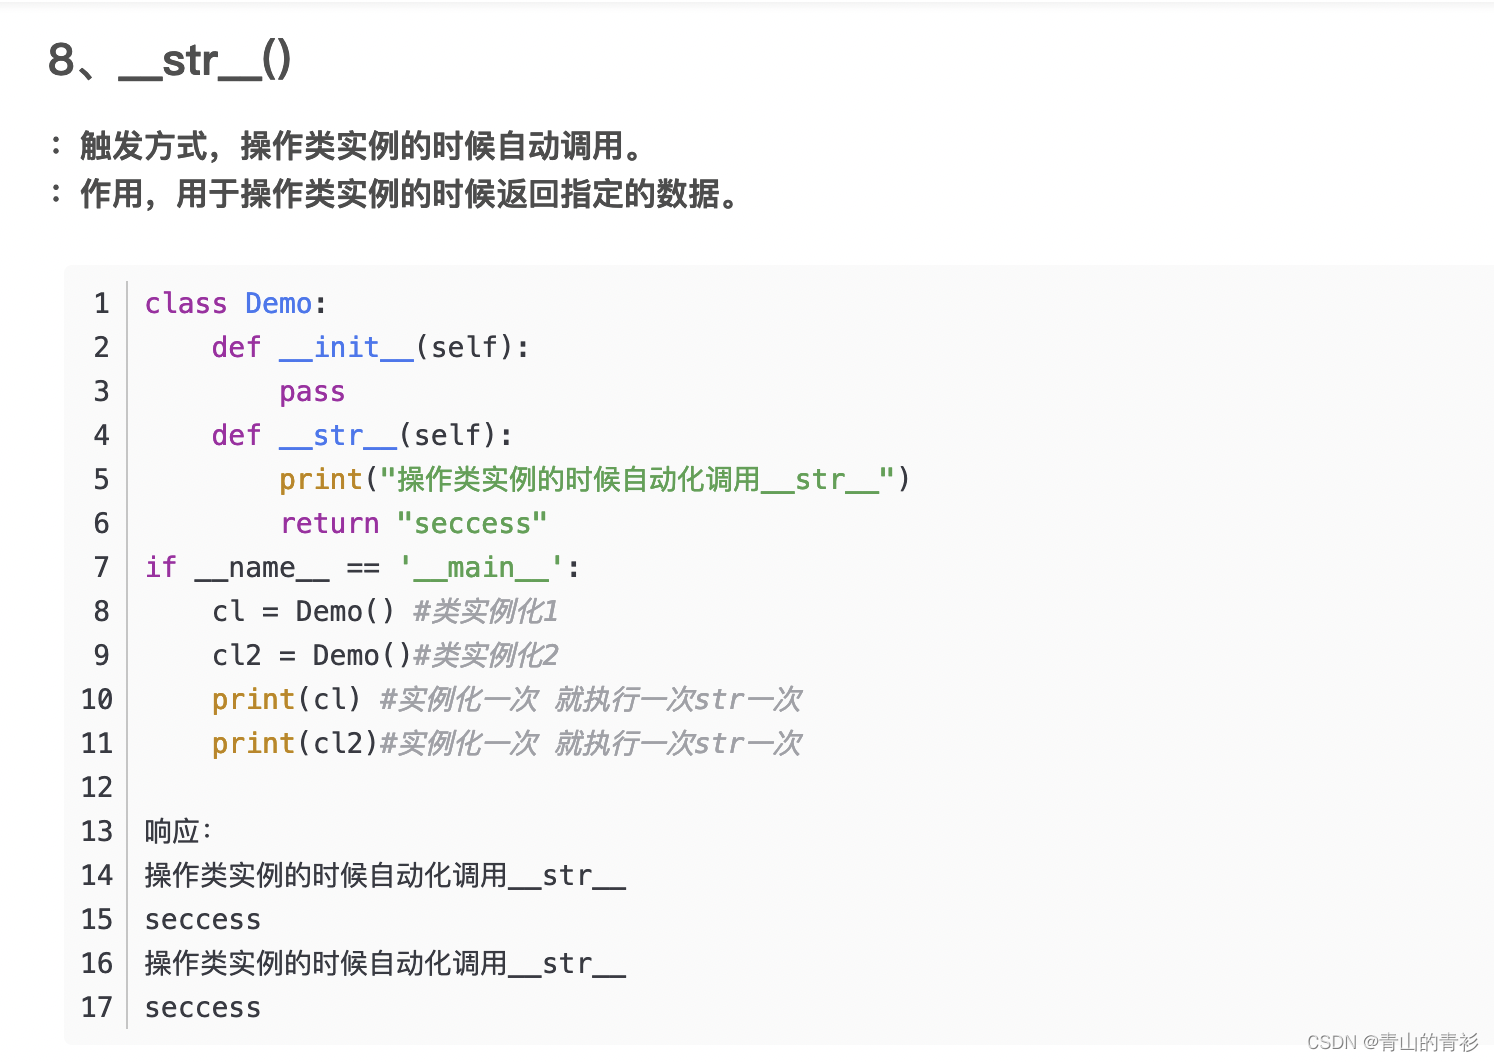Click the line 'print(cl)' on line 10
This screenshot has height=1062, width=1494.
(507, 699)
